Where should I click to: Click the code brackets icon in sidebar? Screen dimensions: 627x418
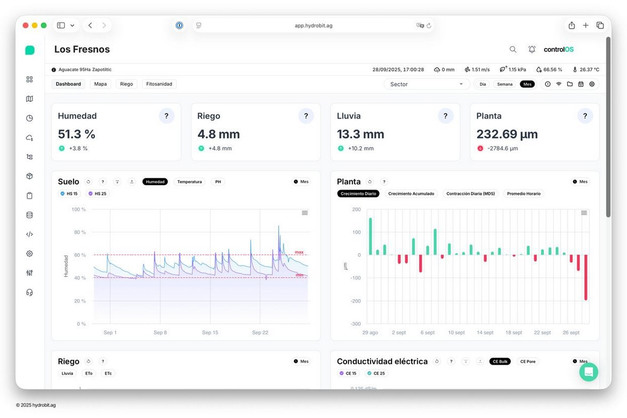29,234
